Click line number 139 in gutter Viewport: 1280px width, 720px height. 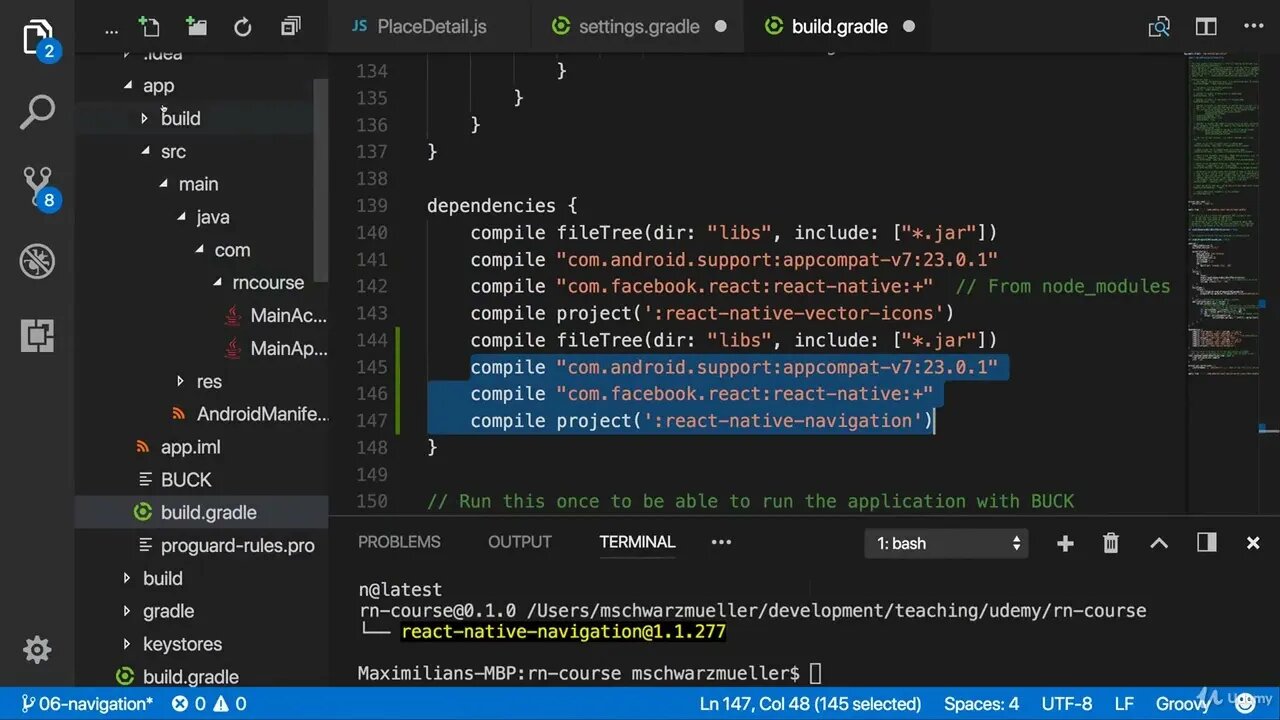(372, 206)
